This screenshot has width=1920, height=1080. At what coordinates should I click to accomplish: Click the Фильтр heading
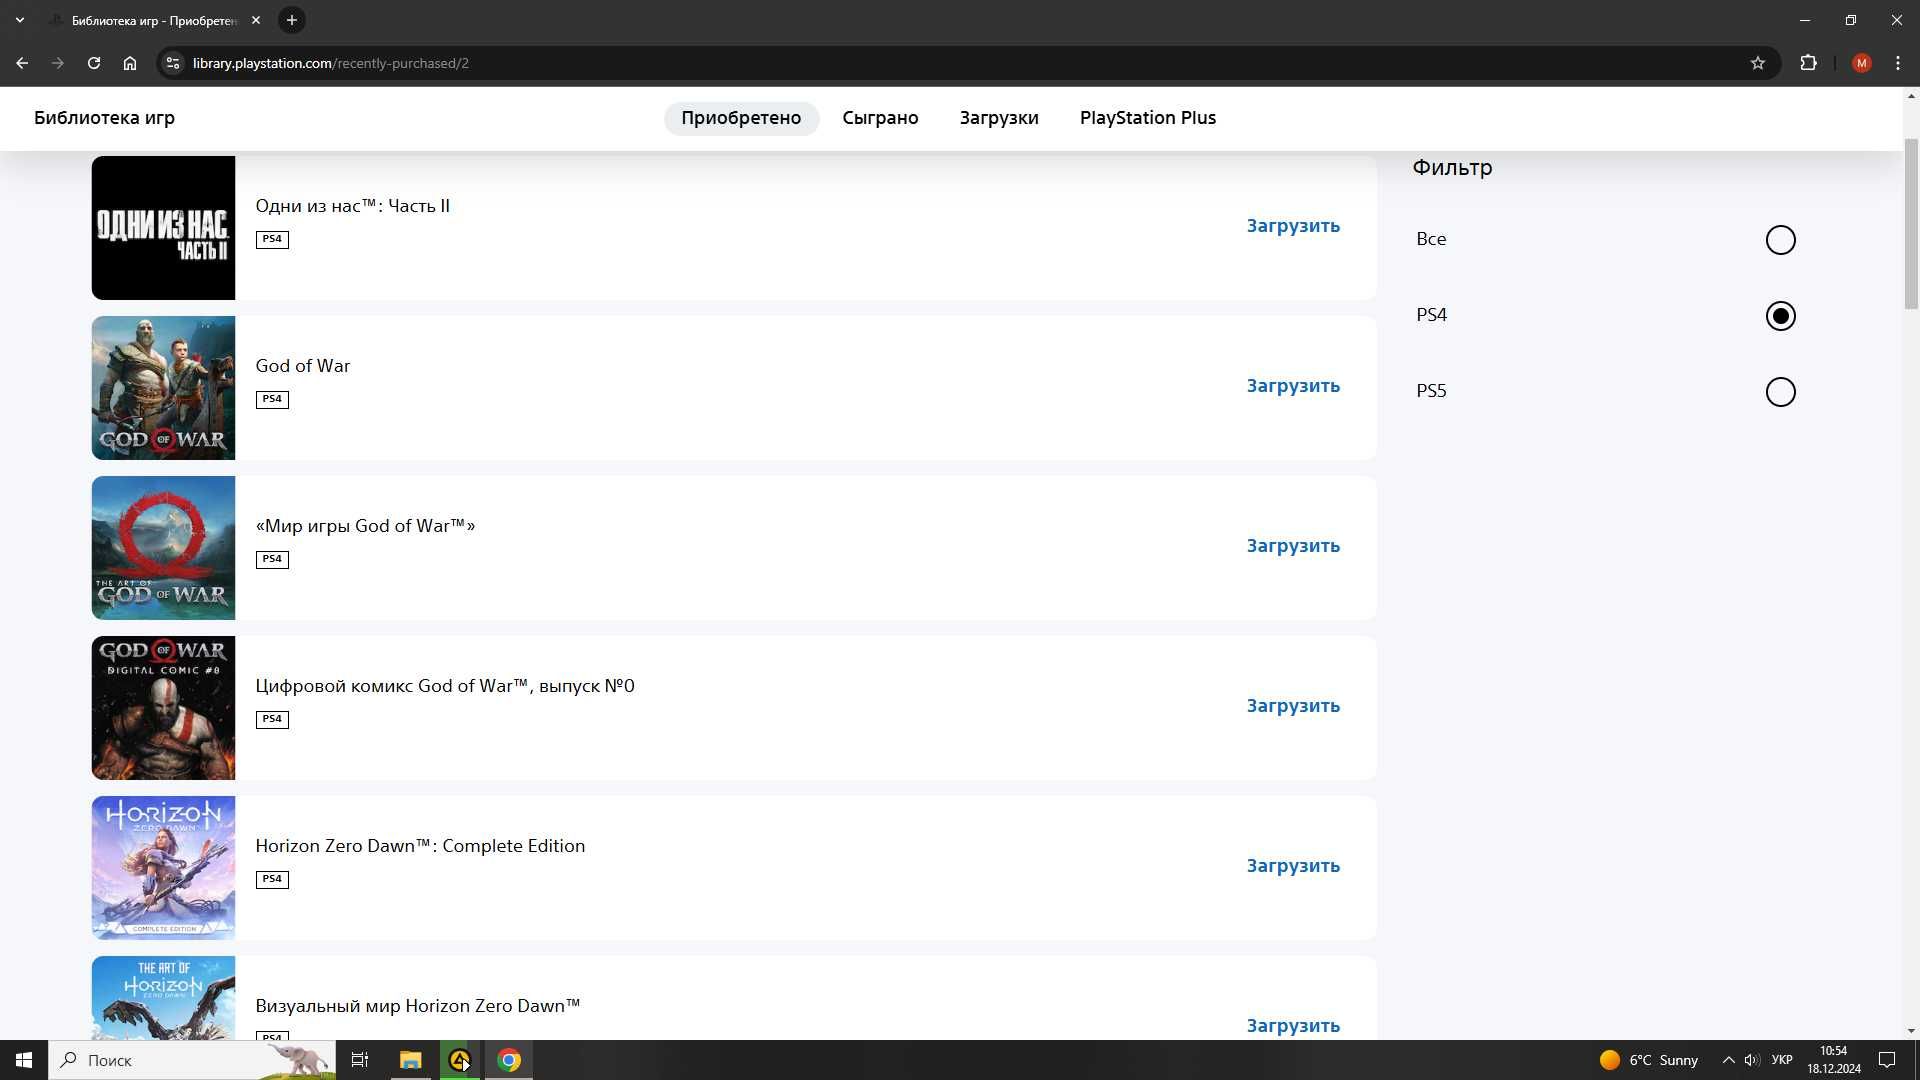(1452, 168)
